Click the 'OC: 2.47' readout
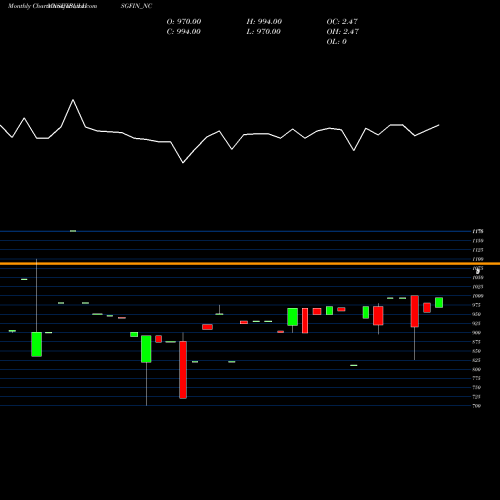The height and width of the screenshot is (500, 500). click(342, 22)
